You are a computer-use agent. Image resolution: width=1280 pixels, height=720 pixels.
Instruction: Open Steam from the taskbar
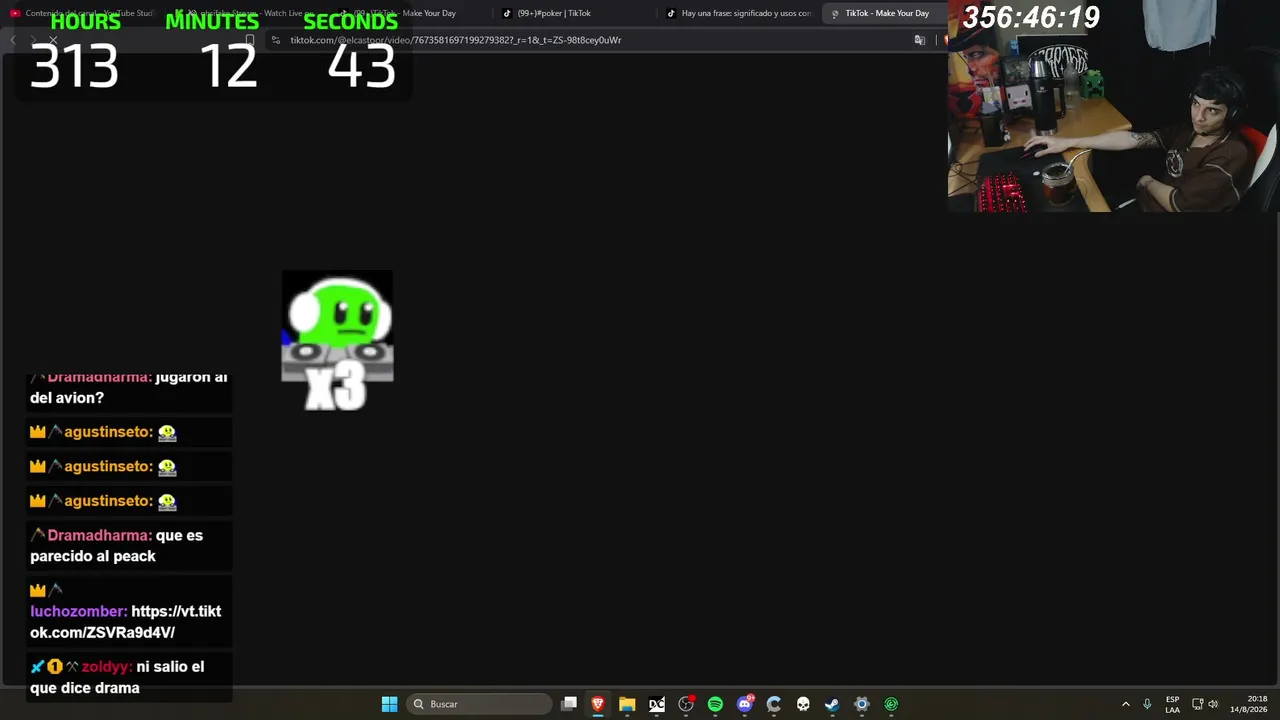tap(832, 704)
